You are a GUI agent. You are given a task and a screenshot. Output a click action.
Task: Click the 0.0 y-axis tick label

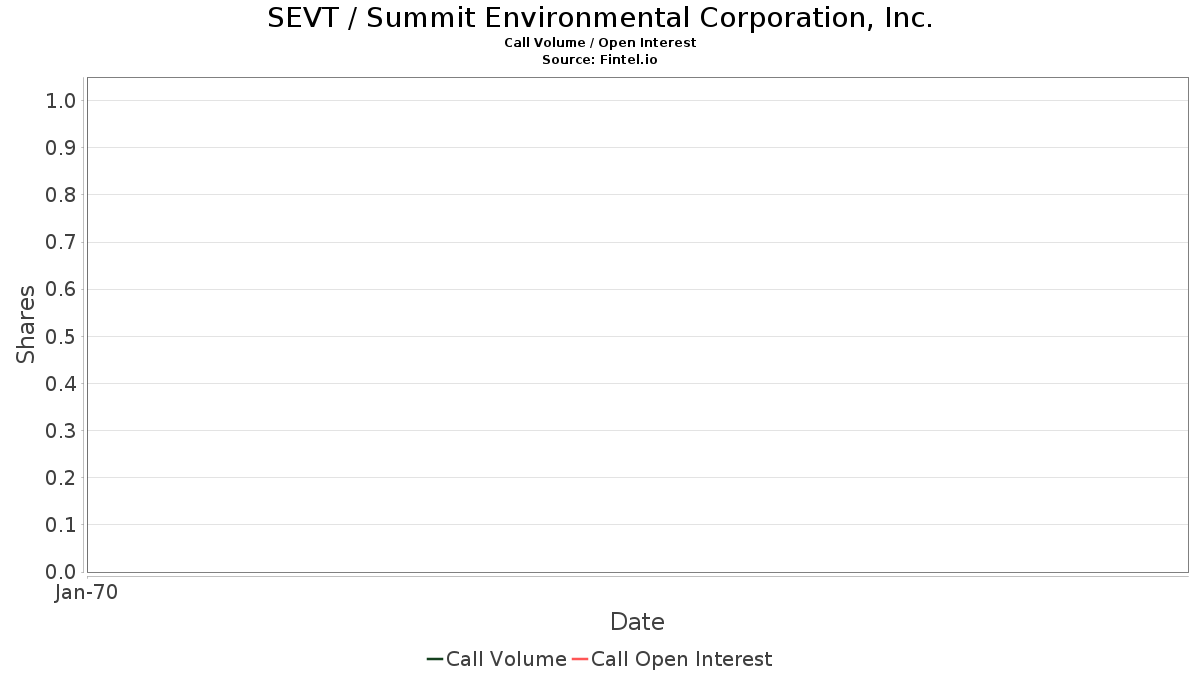(61, 572)
